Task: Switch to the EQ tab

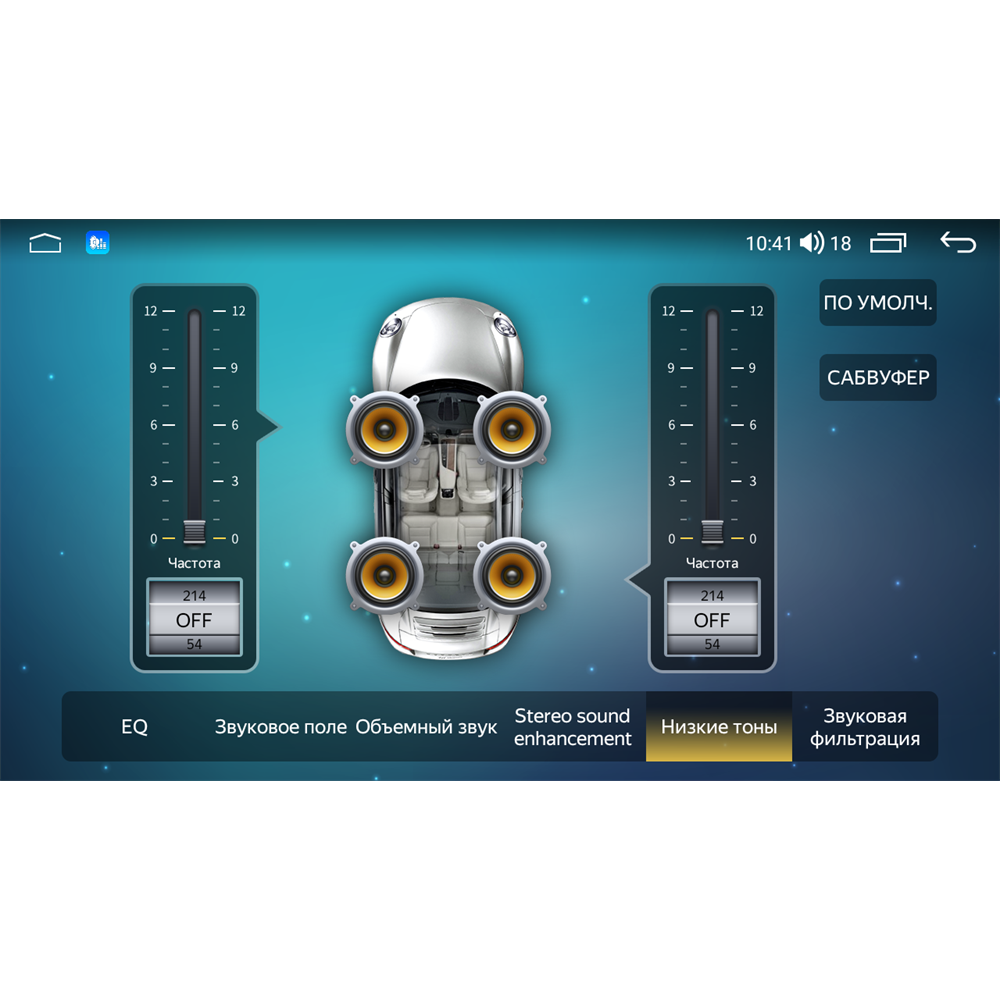Action: [135, 726]
